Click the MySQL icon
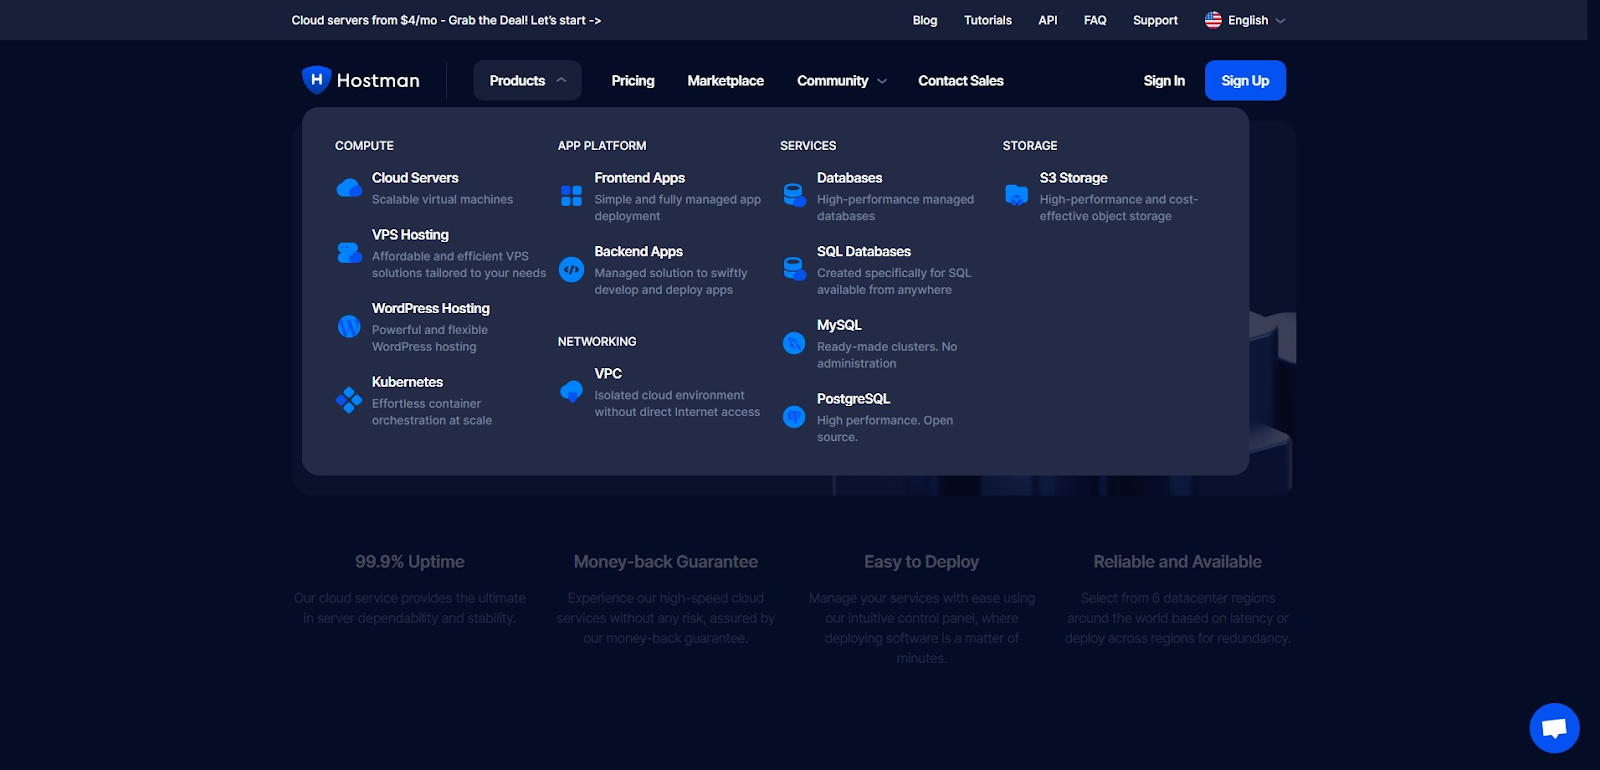 [794, 343]
